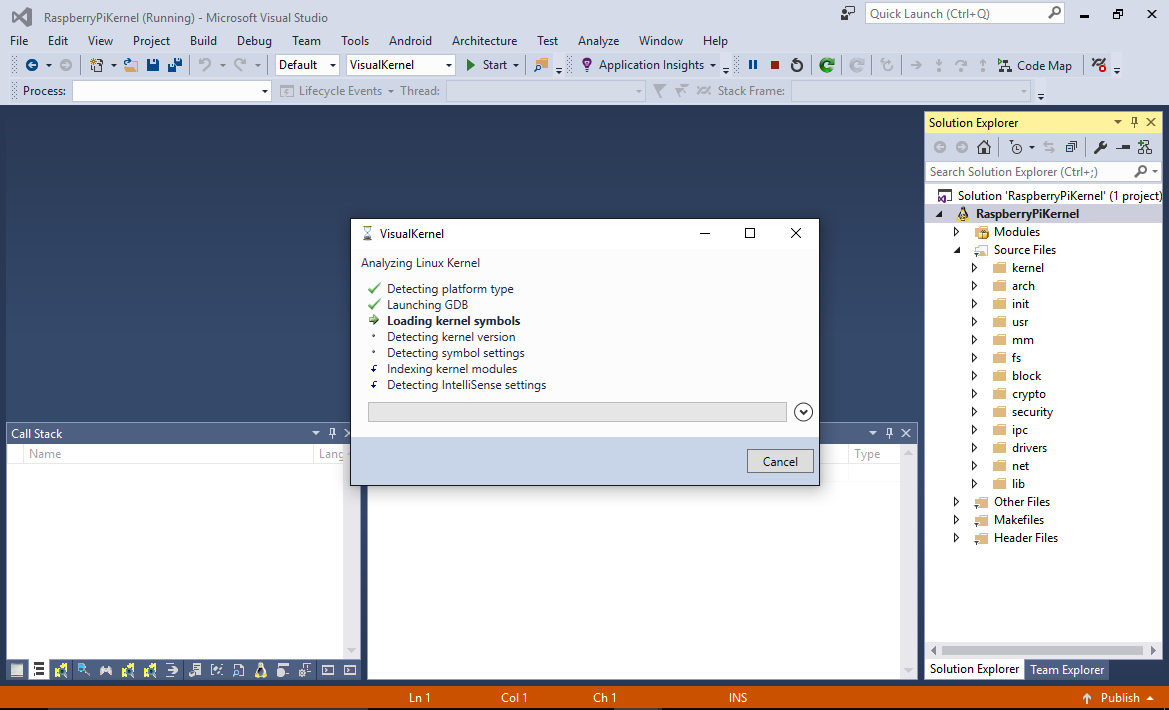Click Preview Selected Items icon in Solution Explorer
Viewport: 1169px width, 710px height.
[x=1123, y=147]
